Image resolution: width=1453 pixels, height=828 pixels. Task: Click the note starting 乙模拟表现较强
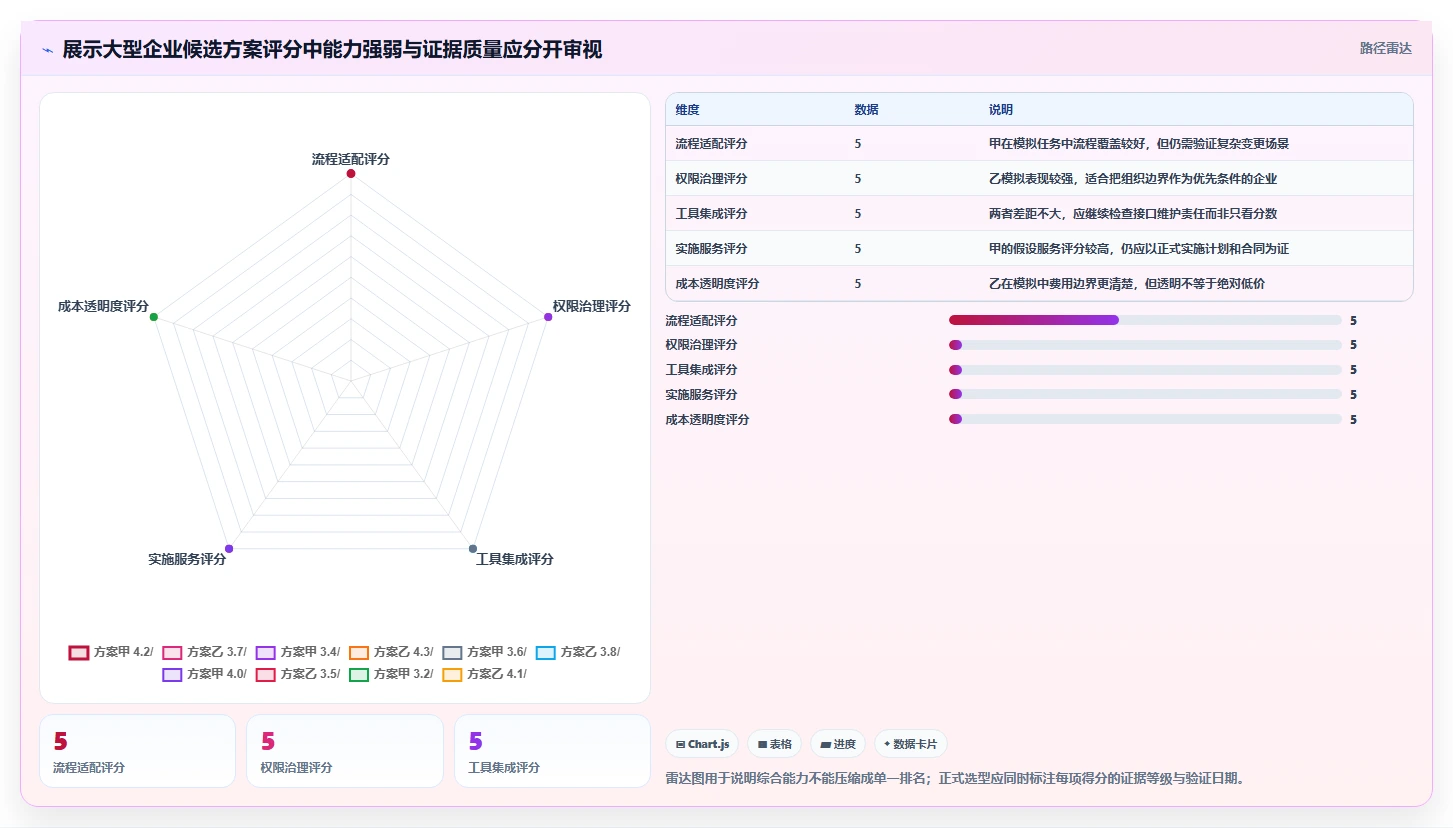tap(1133, 178)
